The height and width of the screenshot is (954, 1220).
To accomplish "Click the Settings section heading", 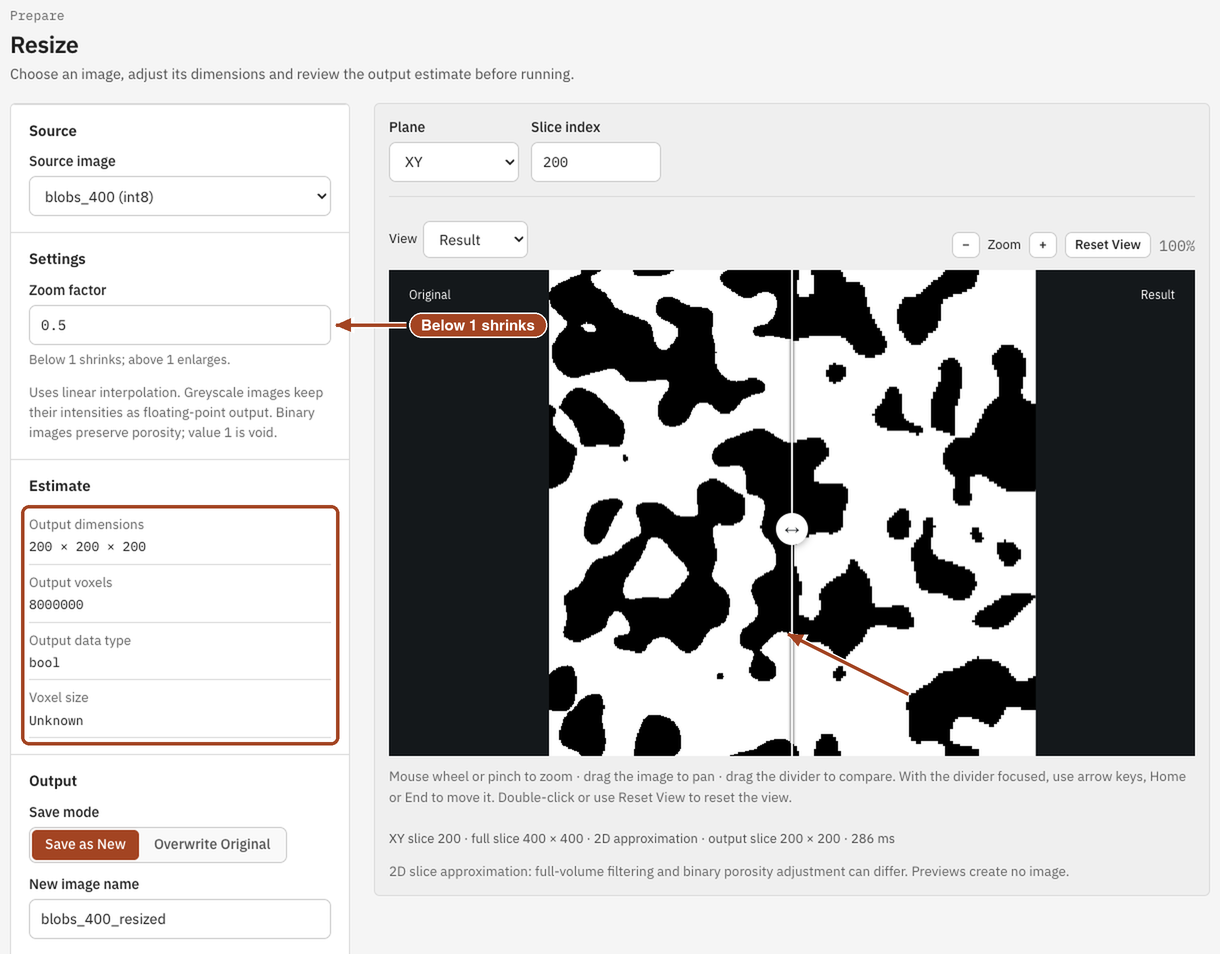I will 57,259.
